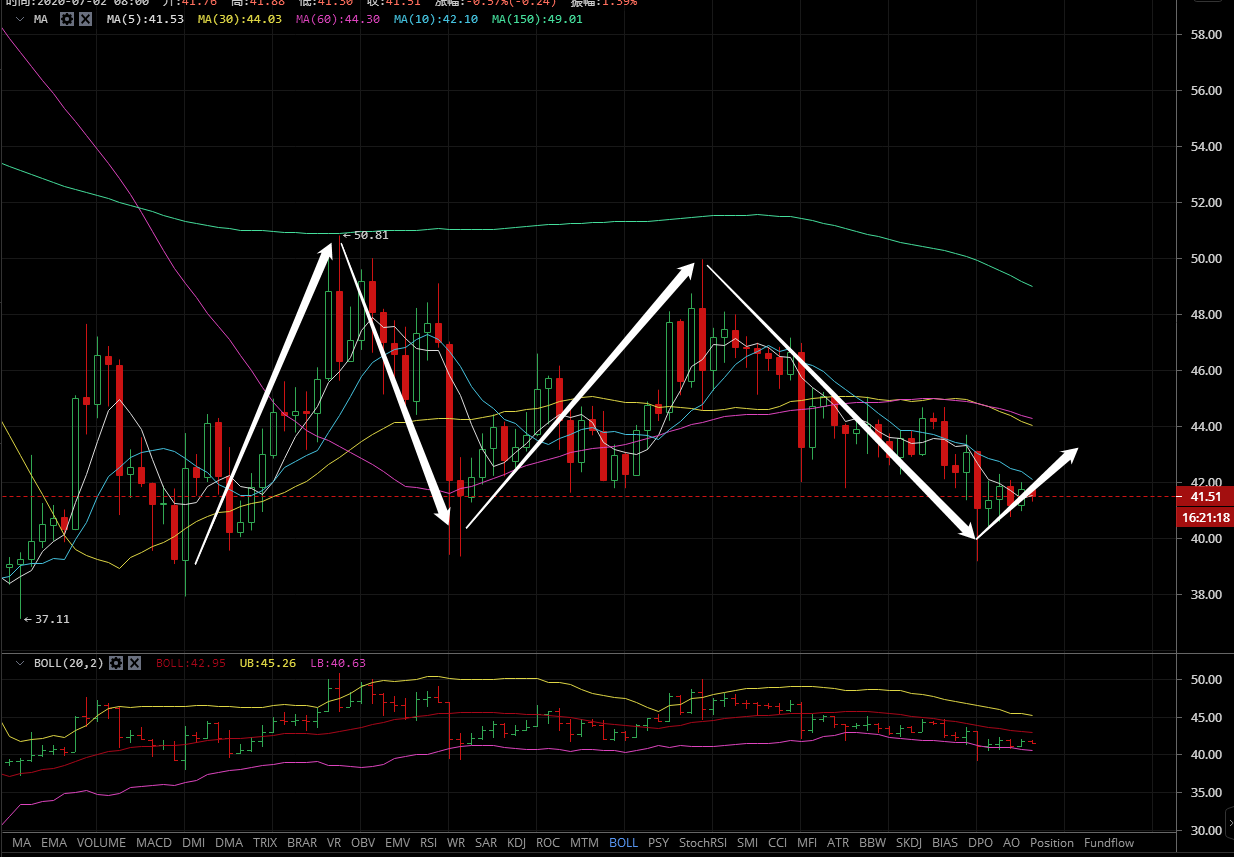Choose the StochRSI indicator
Image resolution: width=1234 pixels, height=857 pixels.
click(703, 843)
